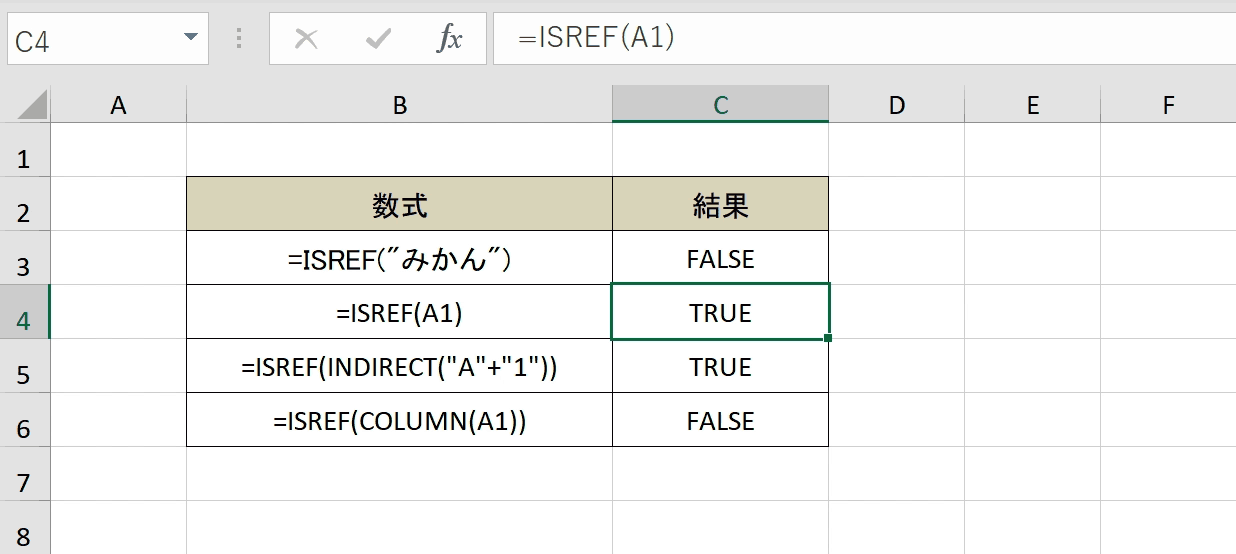Select column C header
Image resolution: width=1236 pixels, height=554 pixels.
click(x=720, y=104)
